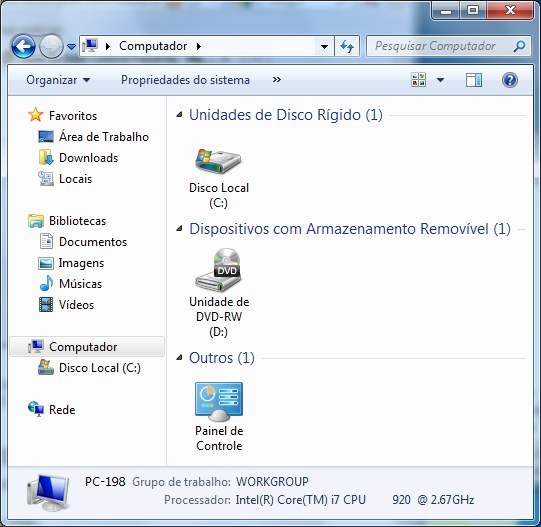Open Locais in favorites
This screenshot has height=527, width=541.
point(76,179)
